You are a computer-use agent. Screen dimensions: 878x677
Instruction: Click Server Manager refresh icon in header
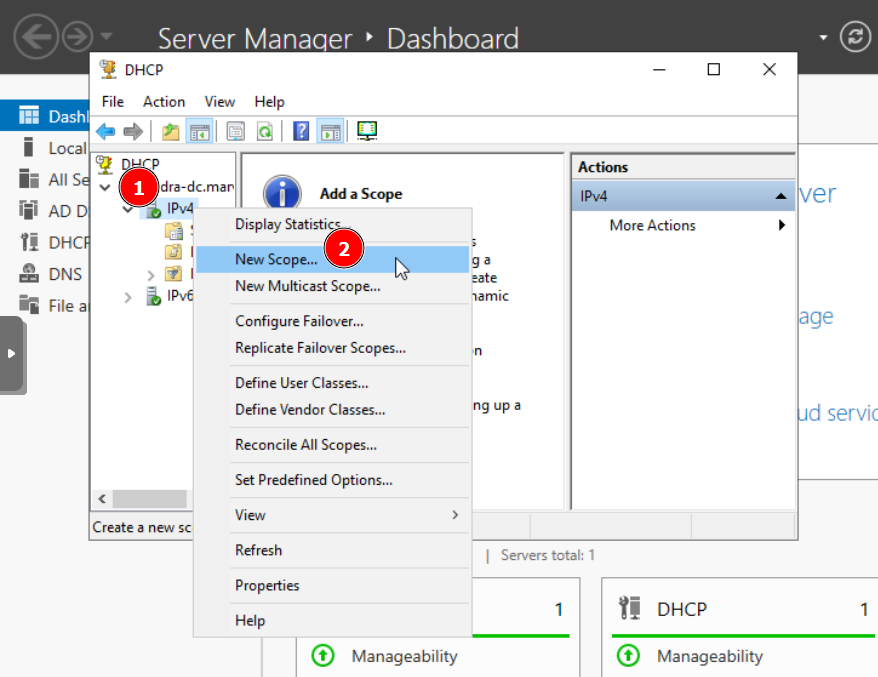(855, 37)
